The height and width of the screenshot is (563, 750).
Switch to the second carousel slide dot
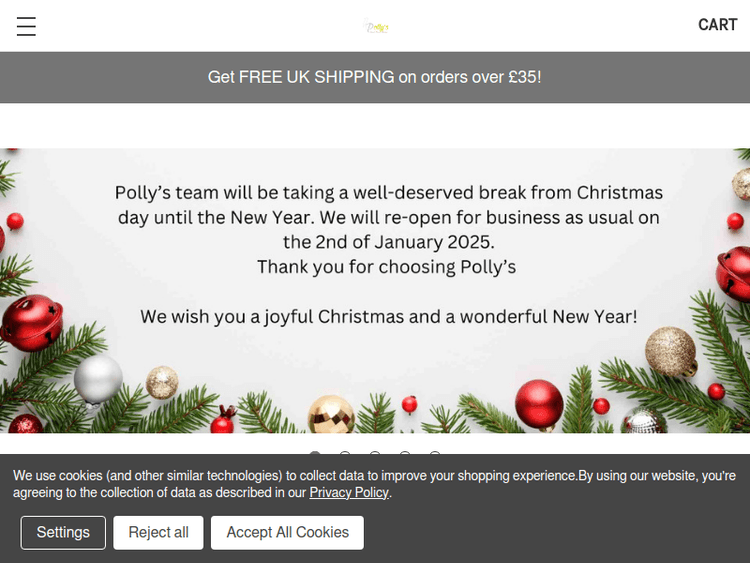point(345,455)
